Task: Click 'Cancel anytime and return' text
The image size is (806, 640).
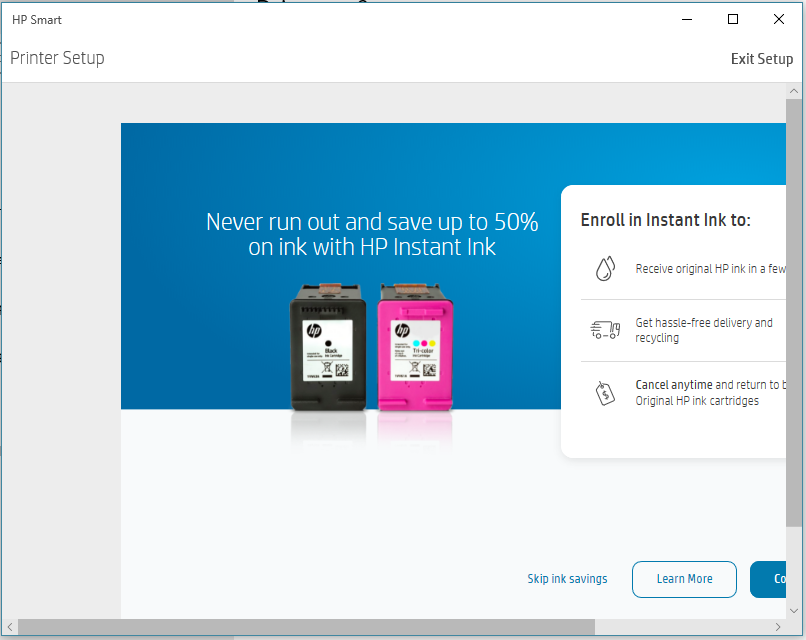Action: pos(710,393)
